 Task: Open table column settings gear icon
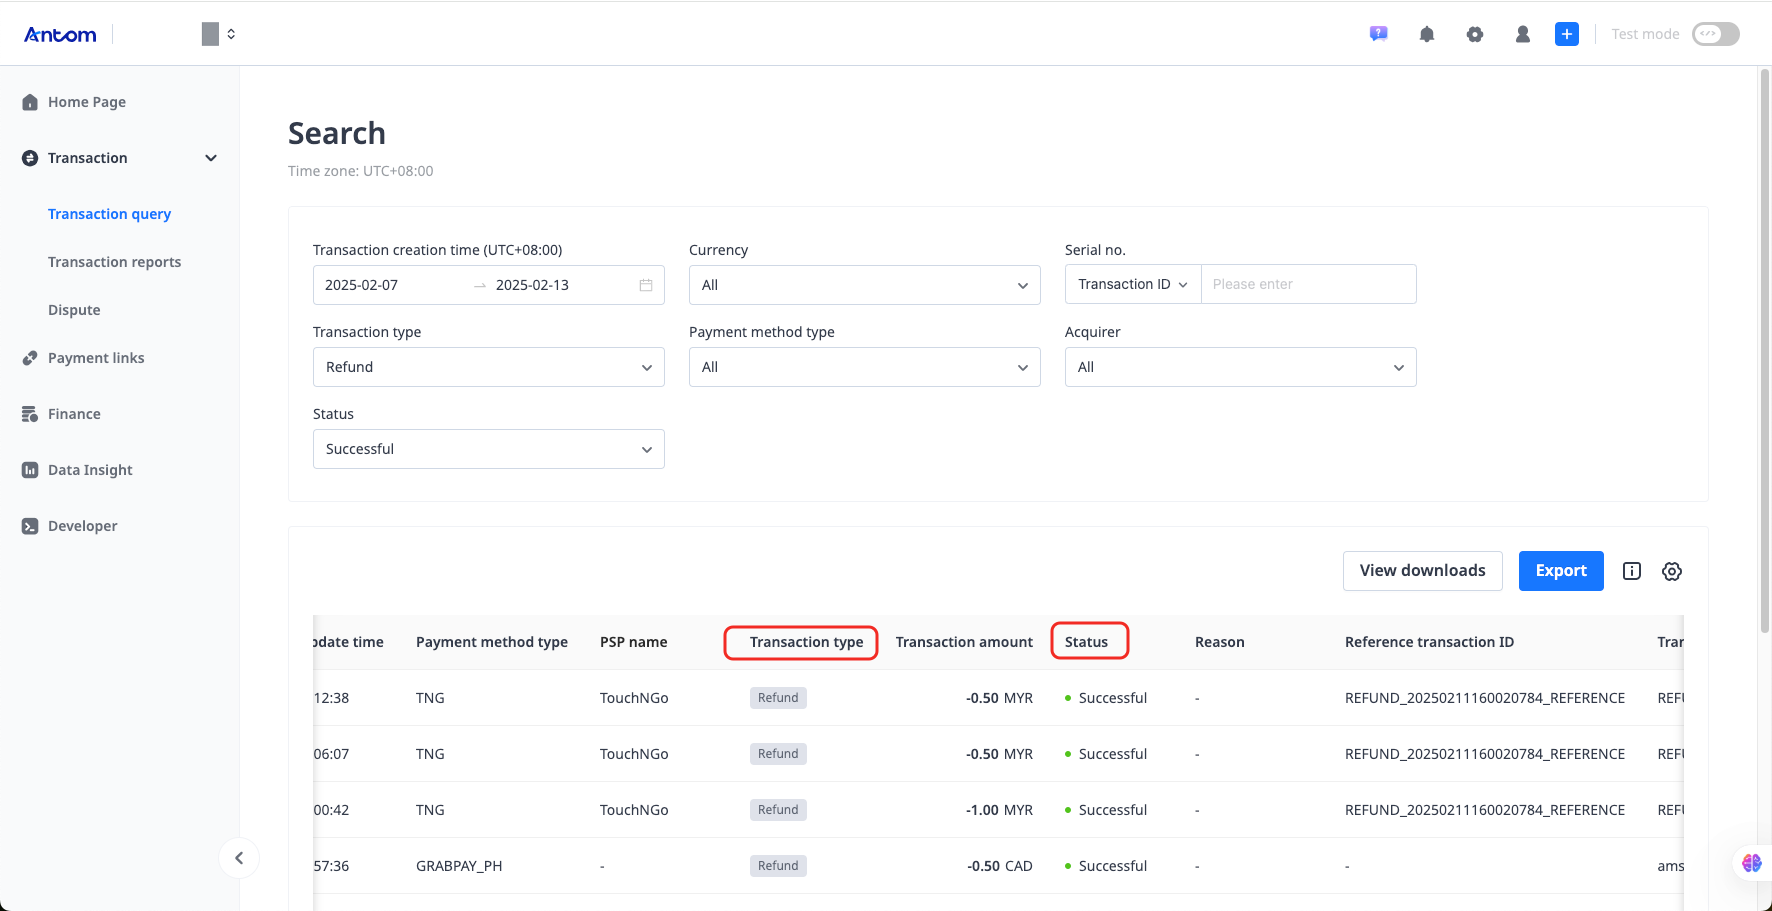coord(1672,571)
